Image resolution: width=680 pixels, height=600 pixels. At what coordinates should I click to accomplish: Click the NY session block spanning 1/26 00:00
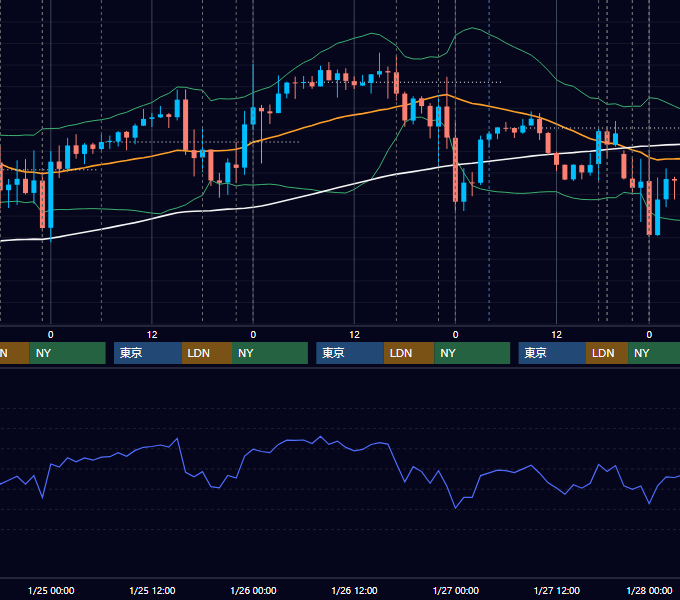click(x=270, y=353)
